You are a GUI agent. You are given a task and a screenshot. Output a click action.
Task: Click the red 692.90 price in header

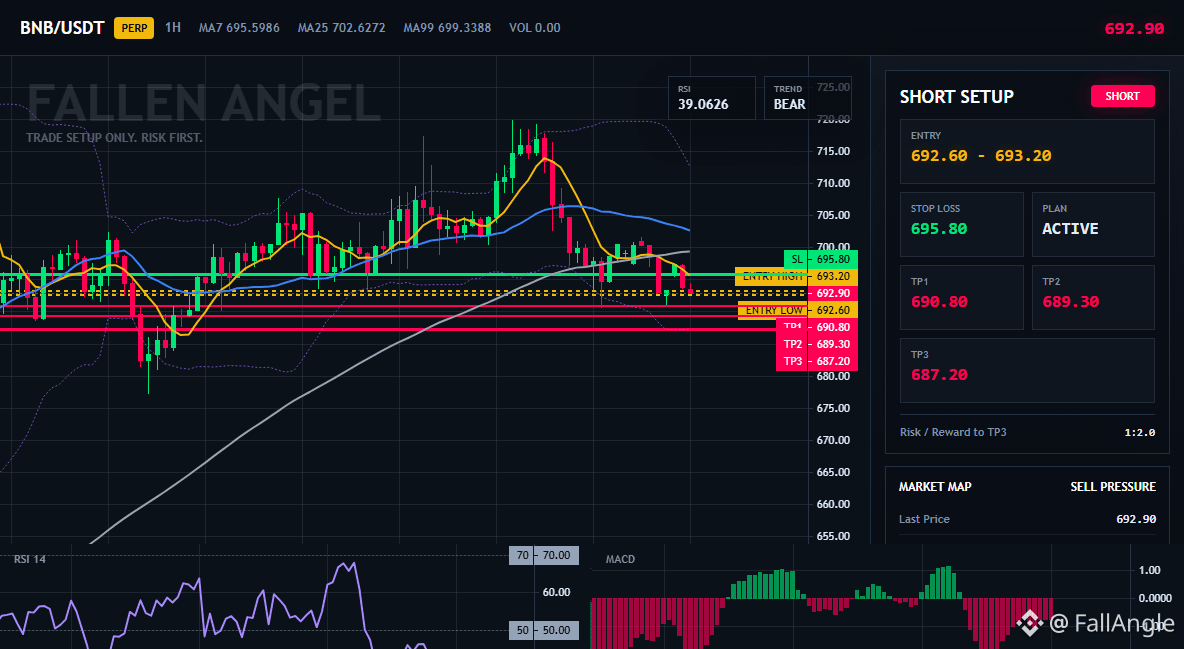coord(1134,29)
